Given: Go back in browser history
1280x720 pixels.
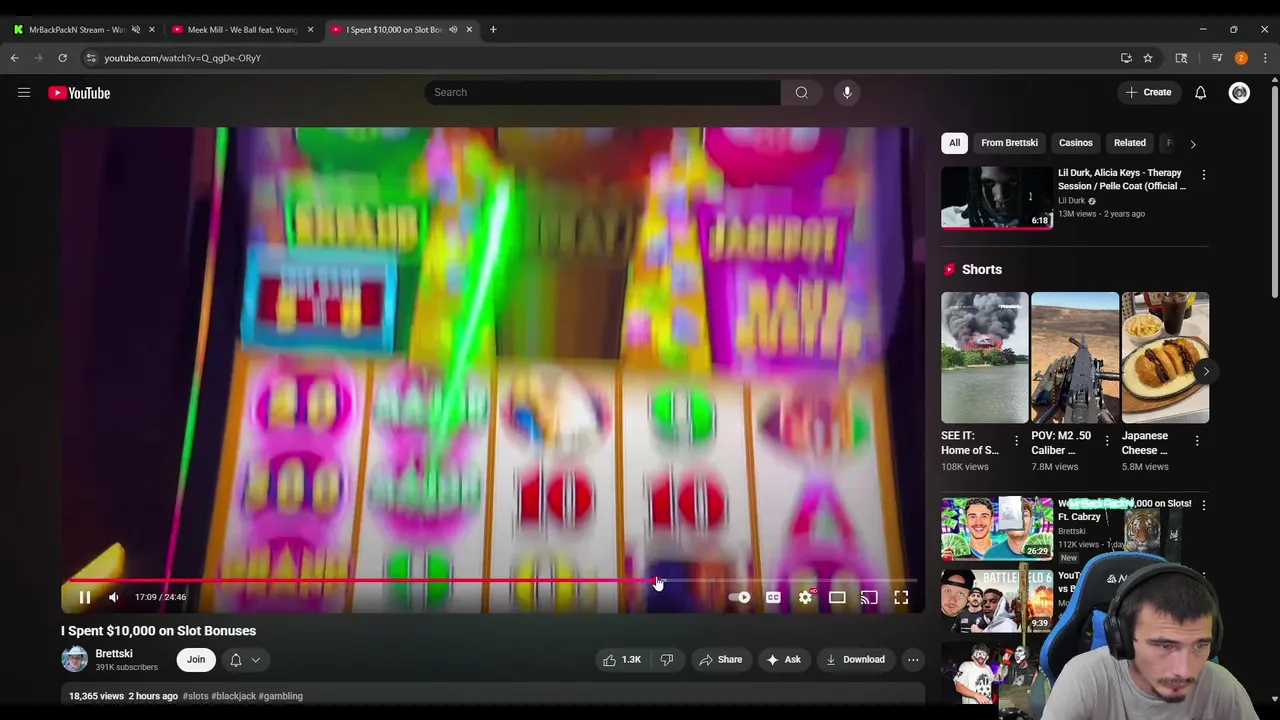Looking at the screenshot, I should point(15,58).
